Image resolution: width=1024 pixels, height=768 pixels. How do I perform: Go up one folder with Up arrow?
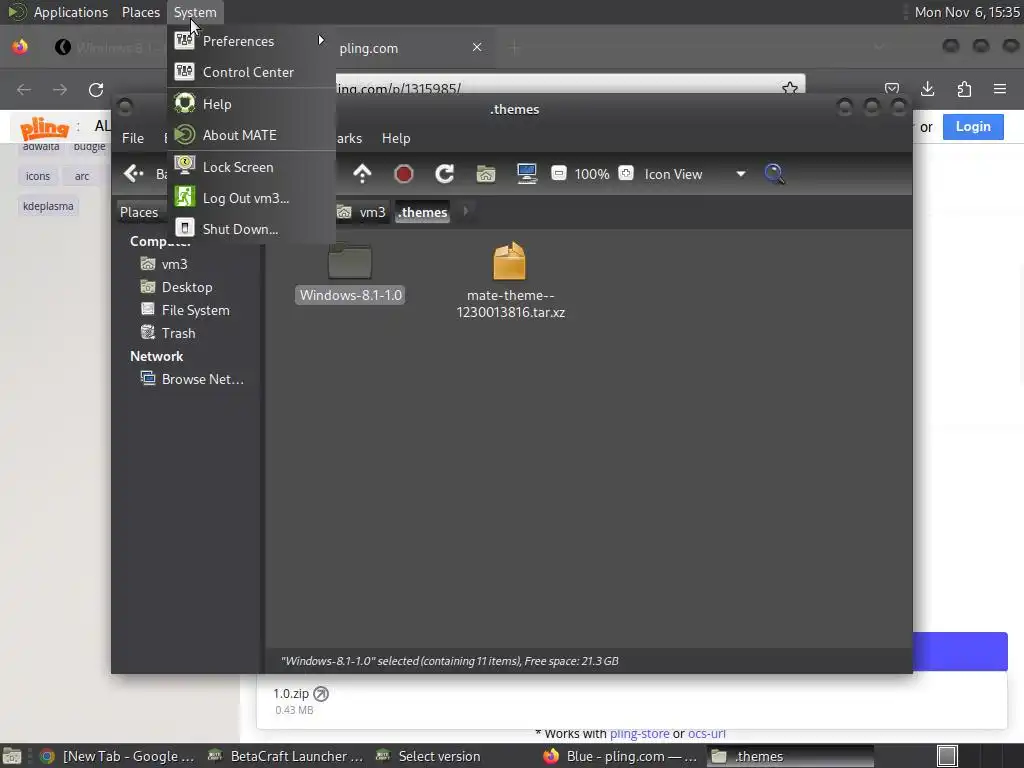[x=362, y=174]
